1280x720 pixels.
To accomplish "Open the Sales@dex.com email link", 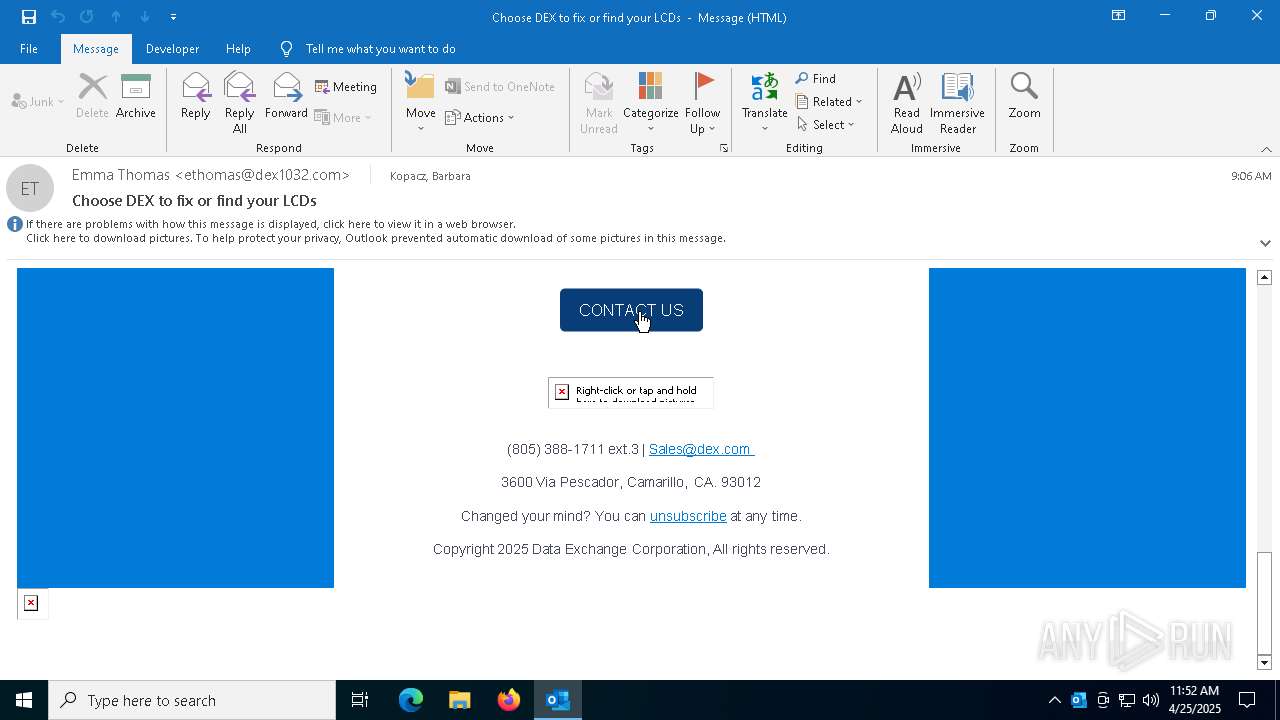I will (x=701, y=449).
